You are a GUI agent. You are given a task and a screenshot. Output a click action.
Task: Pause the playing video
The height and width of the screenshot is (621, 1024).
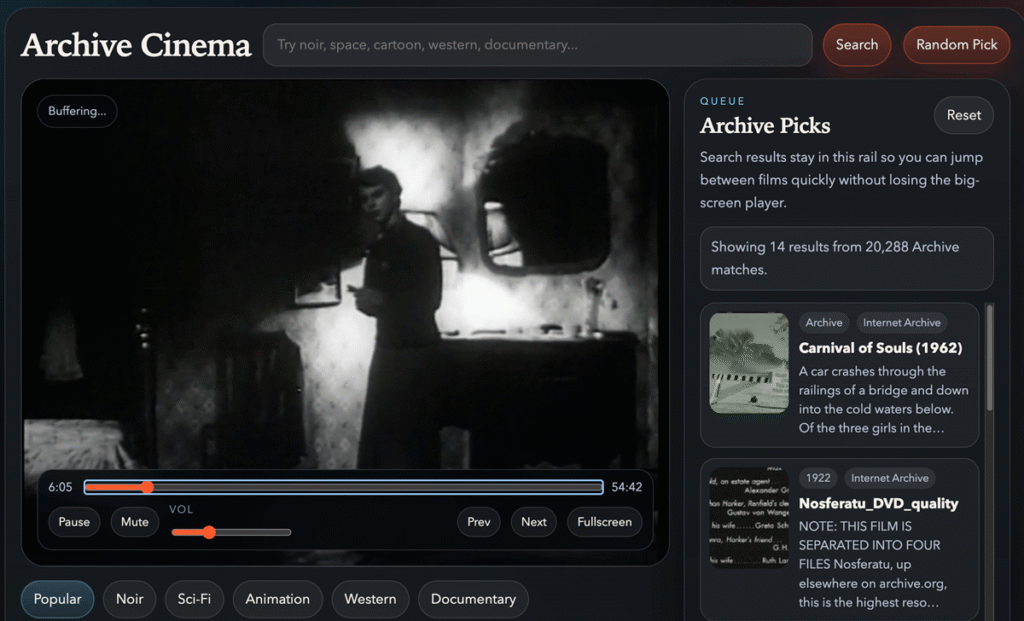click(74, 522)
